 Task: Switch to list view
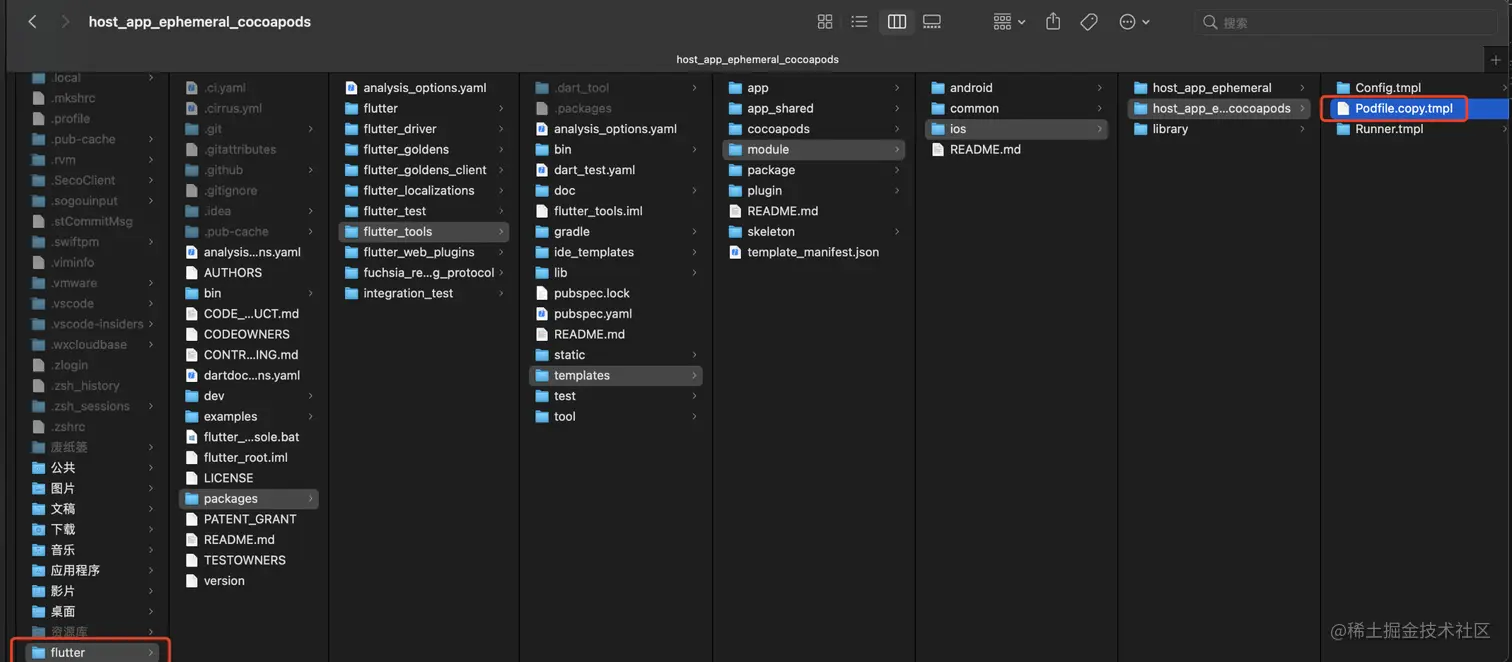(x=859, y=22)
